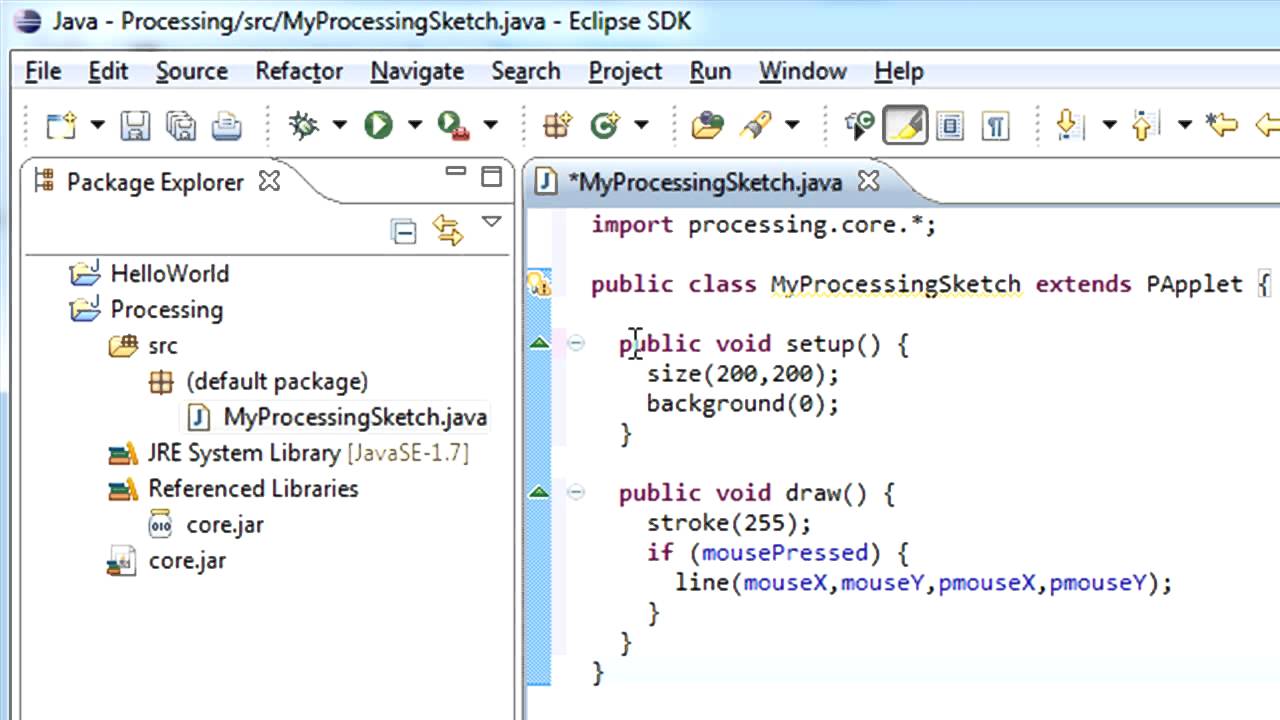
Task: Maximize the Package Explorer panel
Action: [x=491, y=177]
